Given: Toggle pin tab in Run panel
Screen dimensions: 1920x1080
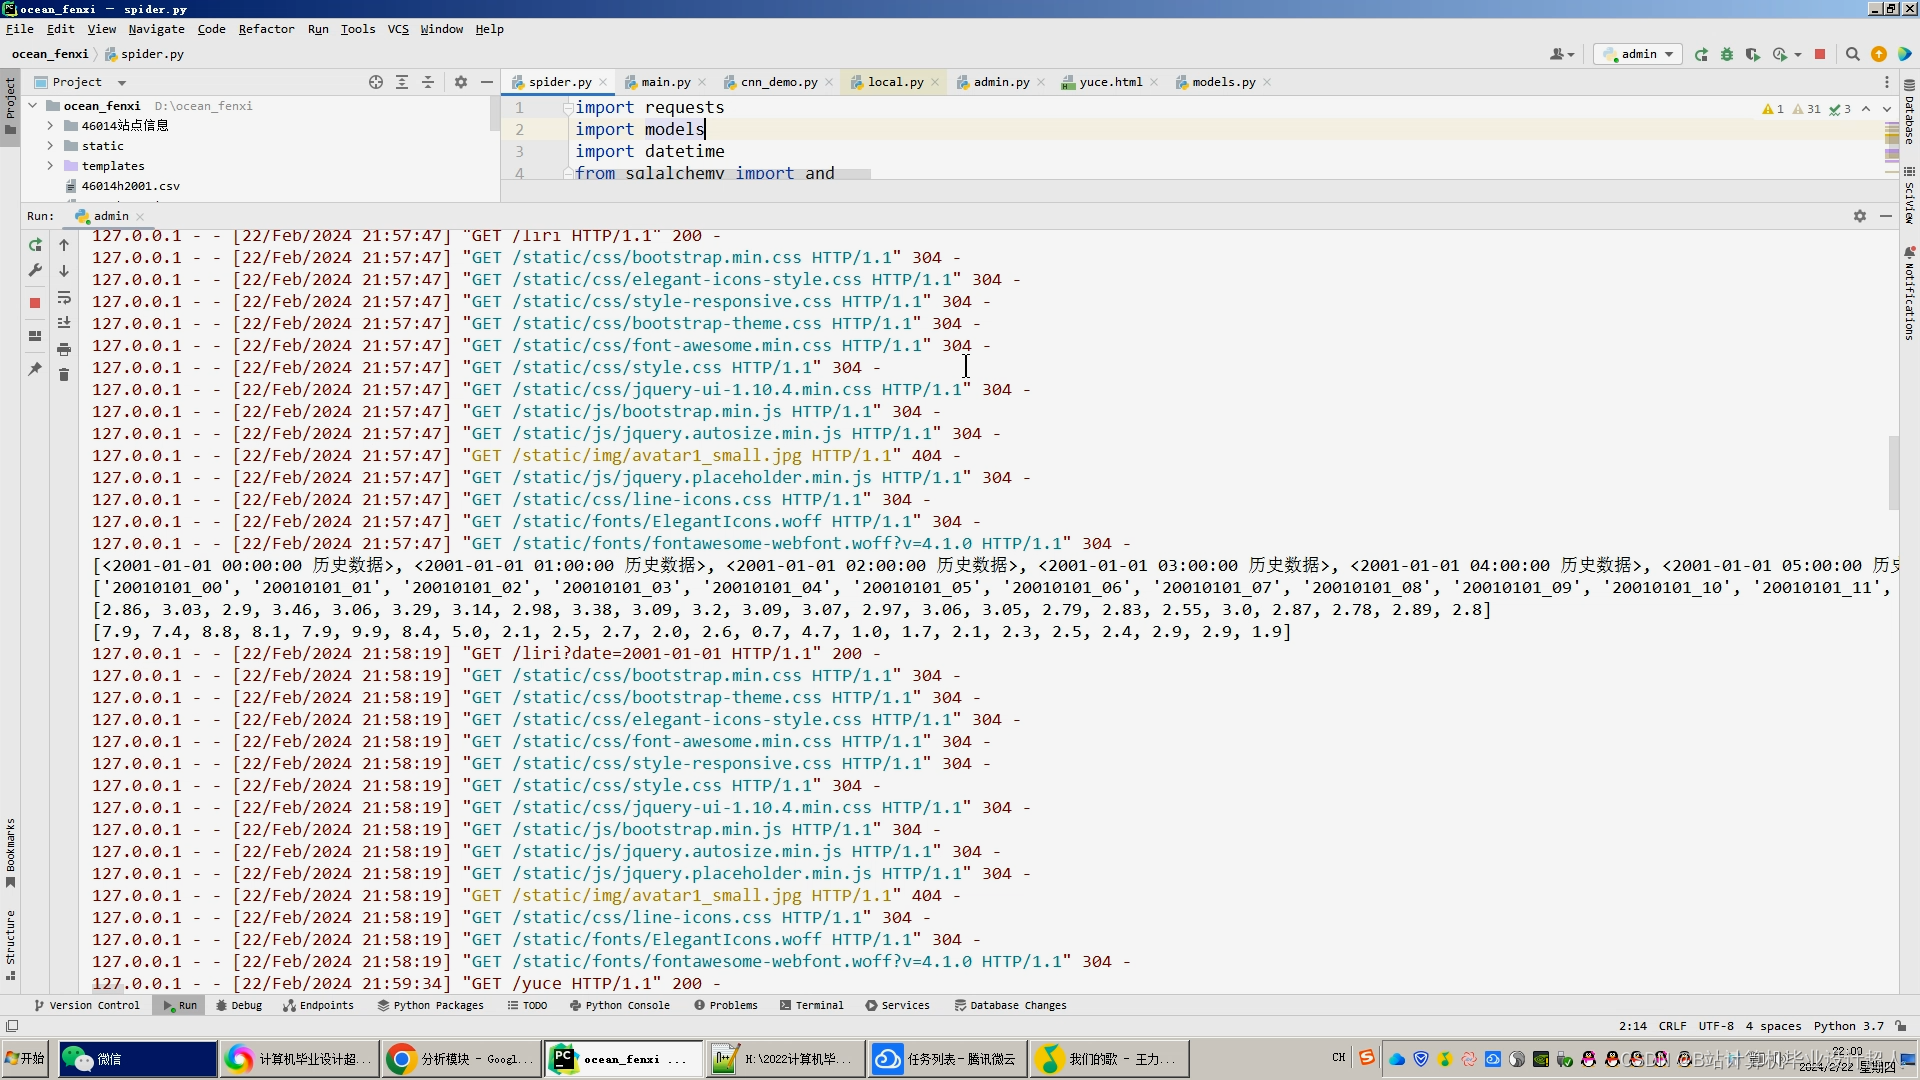Looking at the screenshot, I should [x=35, y=369].
